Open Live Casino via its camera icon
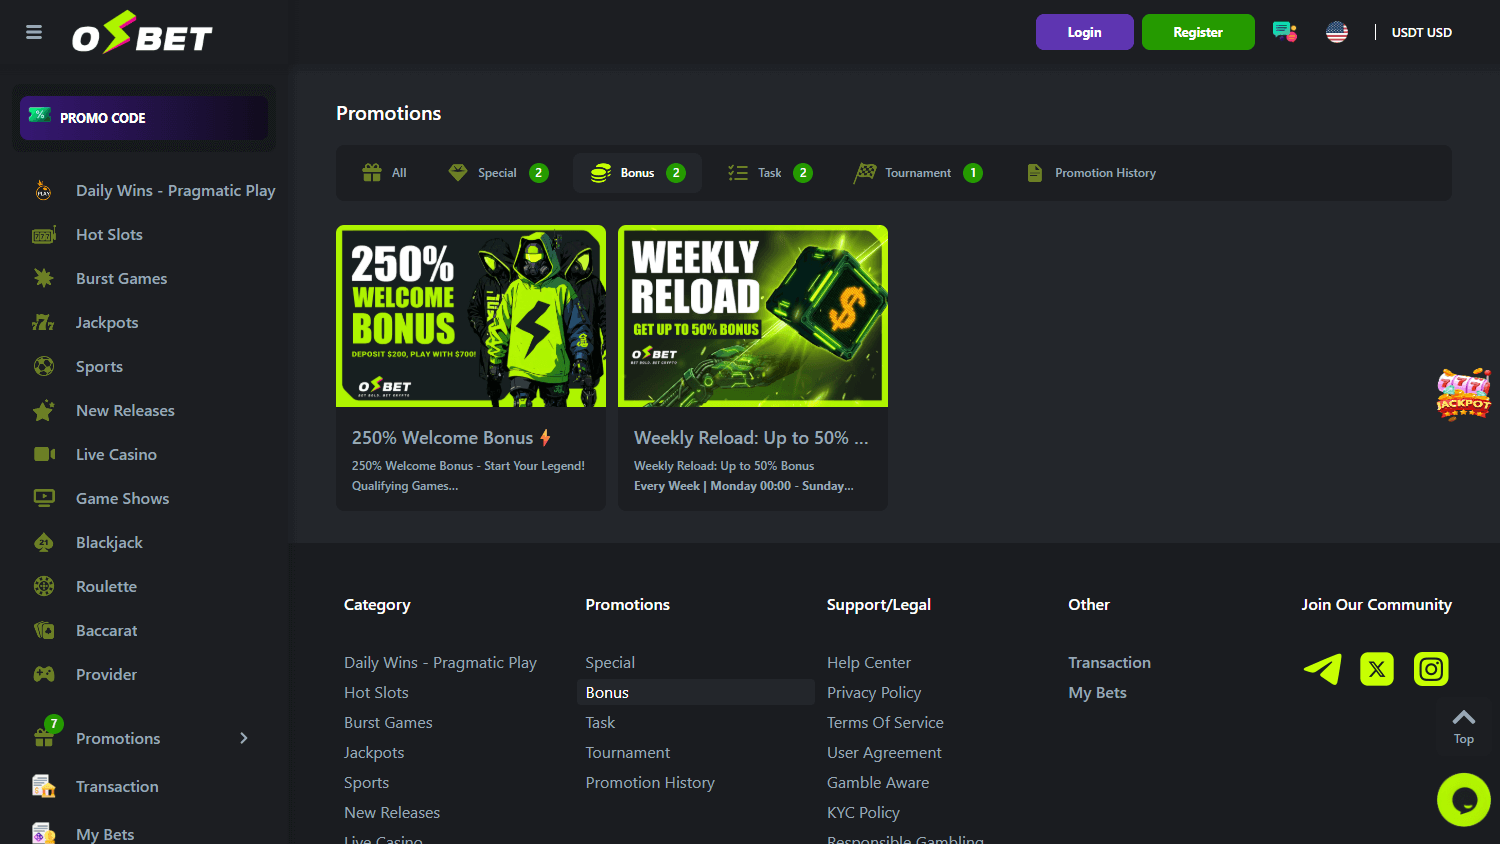Image resolution: width=1500 pixels, height=844 pixels. tap(44, 454)
